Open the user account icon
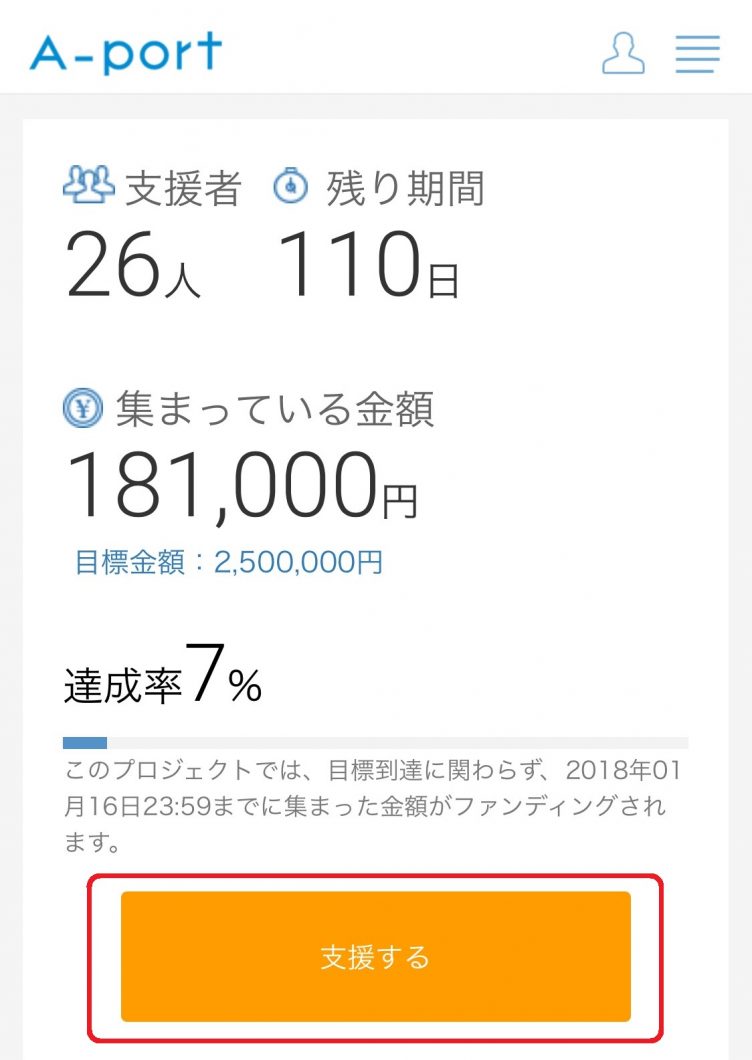Image resolution: width=752 pixels, height=1060 pixels. coord(623,53)
